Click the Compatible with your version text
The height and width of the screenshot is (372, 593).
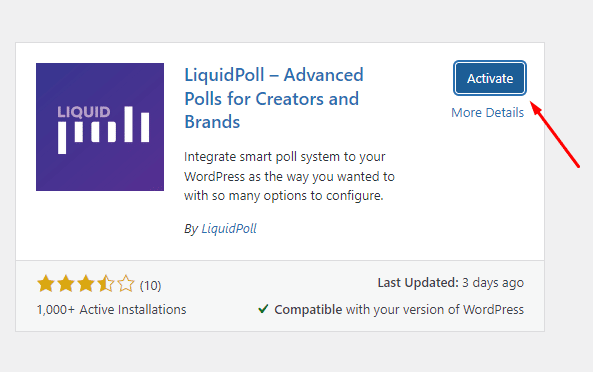399,310
